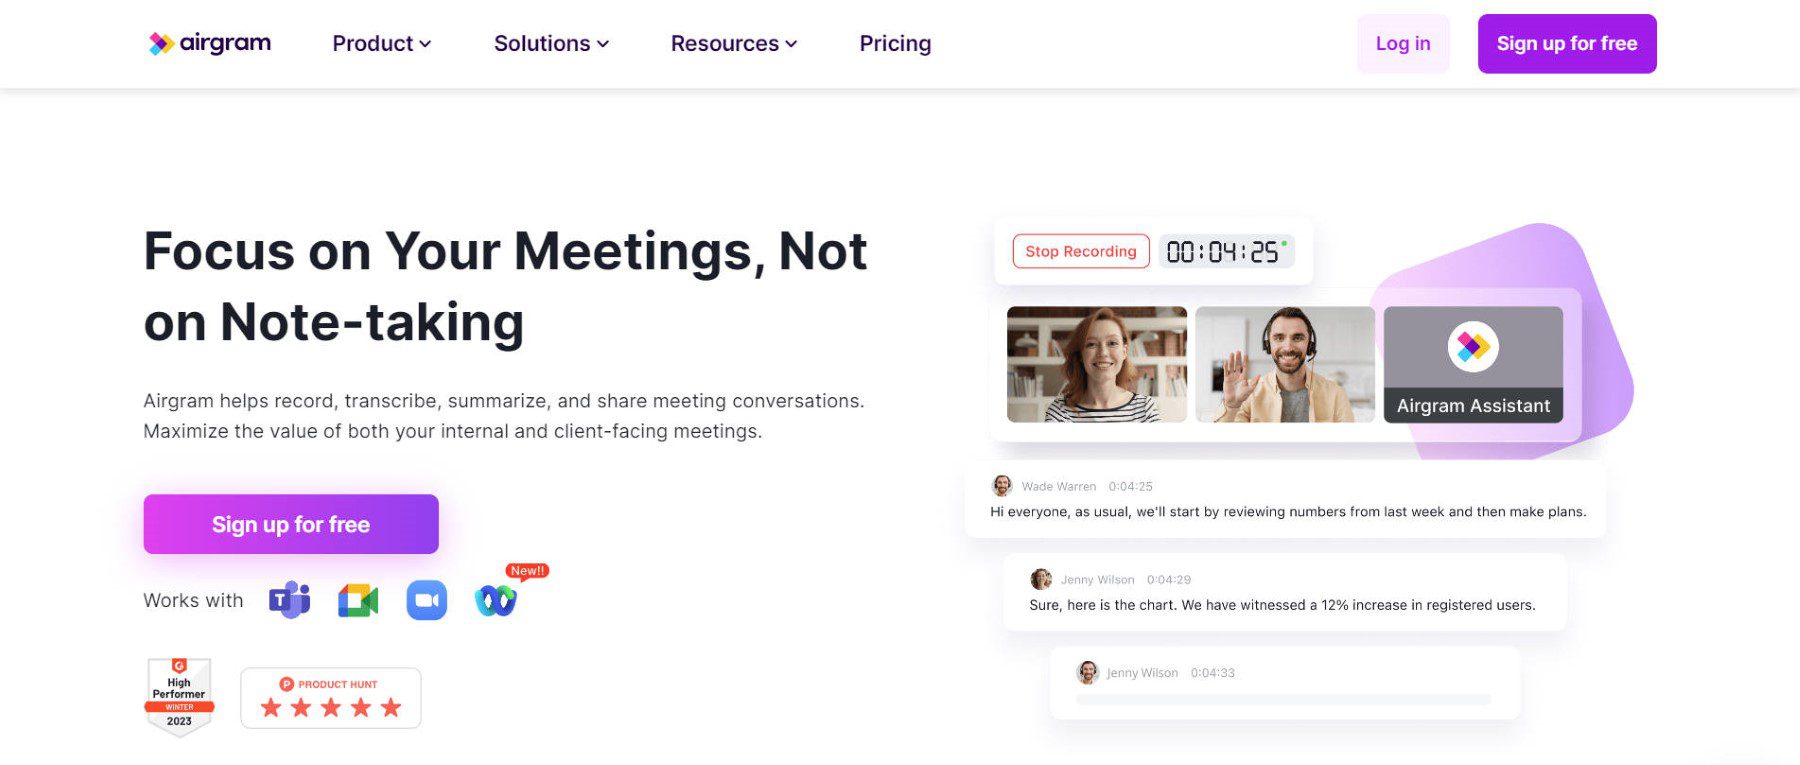Click the five-star Product Hunt rating

(331, 706)
